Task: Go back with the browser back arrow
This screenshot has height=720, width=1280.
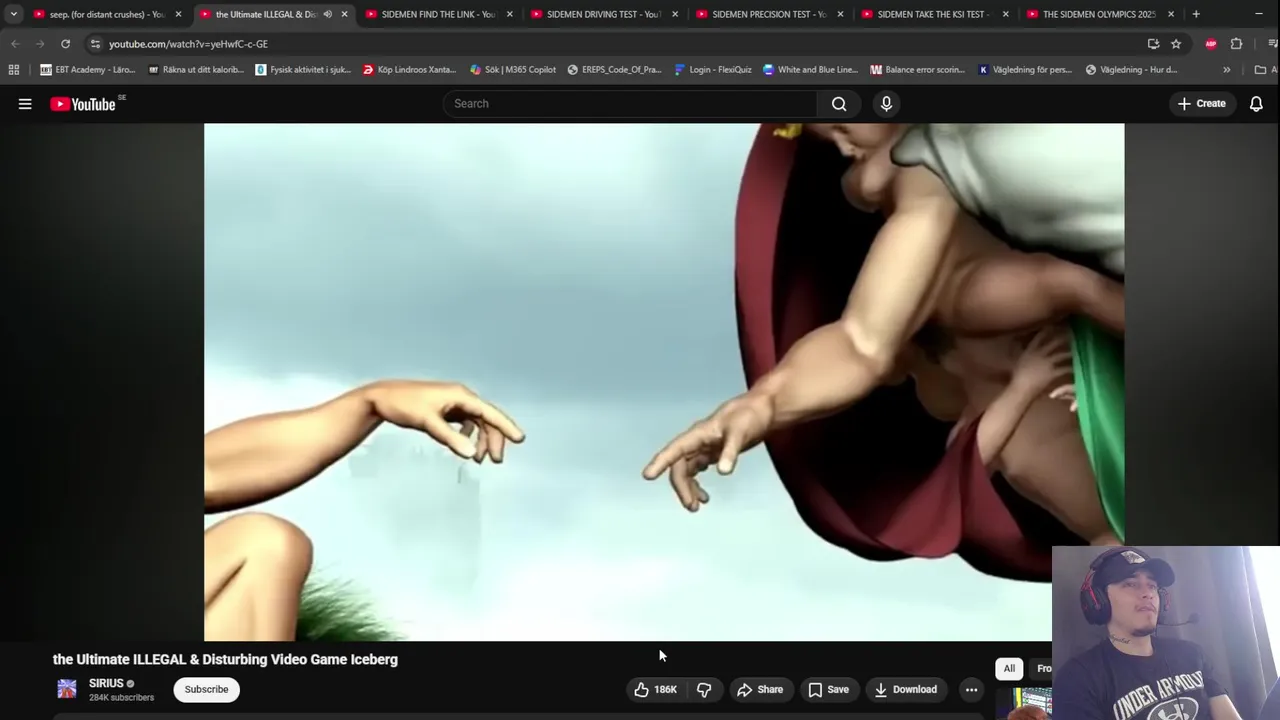Action: click(x=15, y=44)
